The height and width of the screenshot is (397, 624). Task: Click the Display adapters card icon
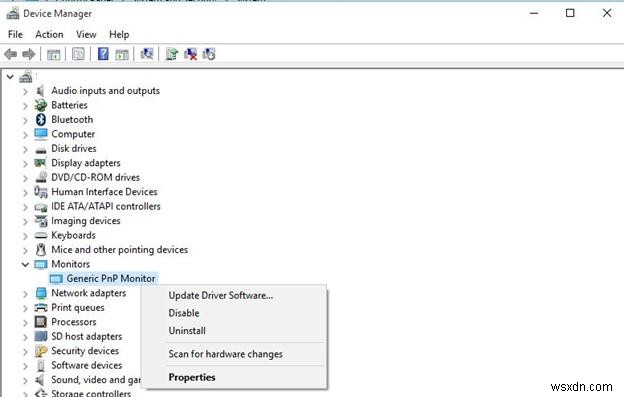coord(40,163)
